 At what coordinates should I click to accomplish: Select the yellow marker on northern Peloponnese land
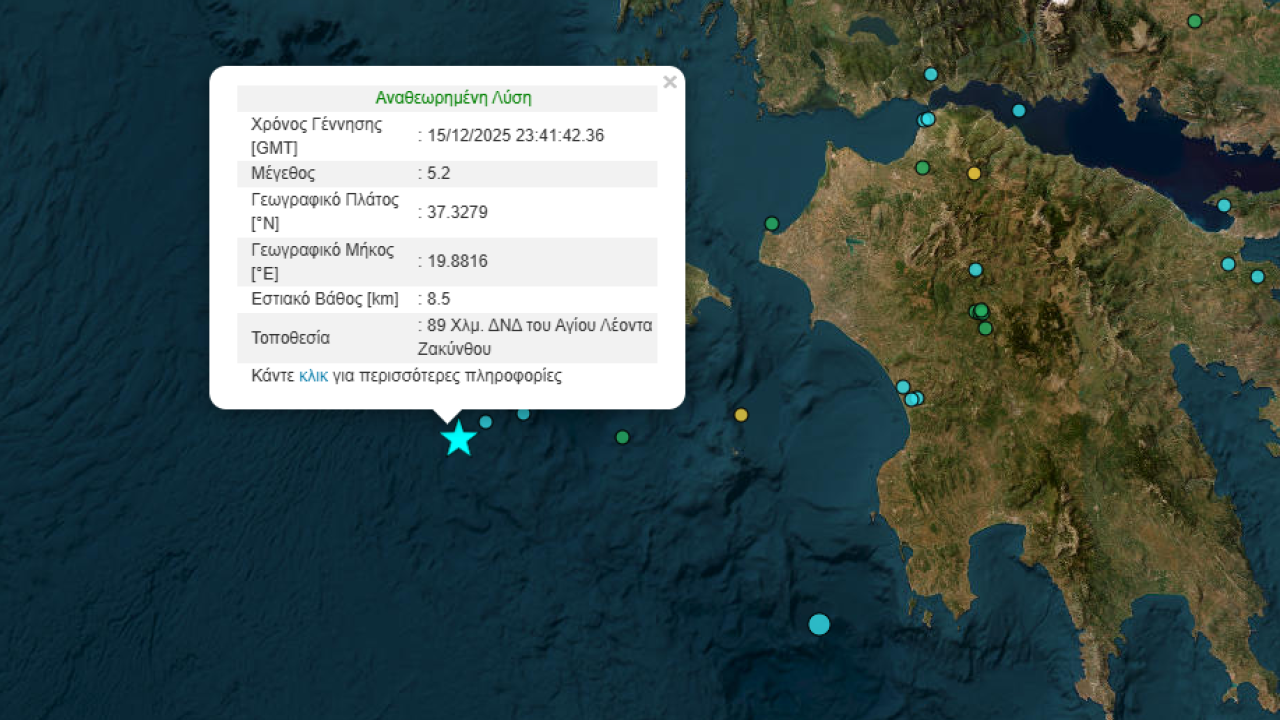tap(974, 173)
